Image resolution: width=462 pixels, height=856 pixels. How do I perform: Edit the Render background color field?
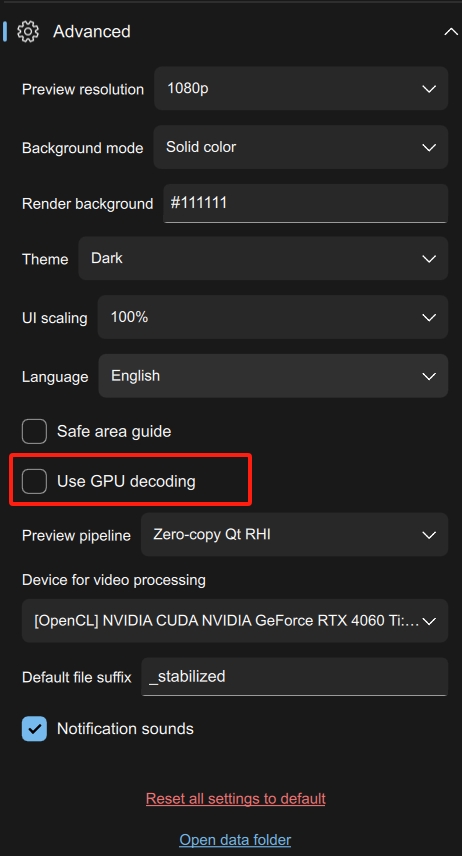pyautogui.click(x=305, y=203)
